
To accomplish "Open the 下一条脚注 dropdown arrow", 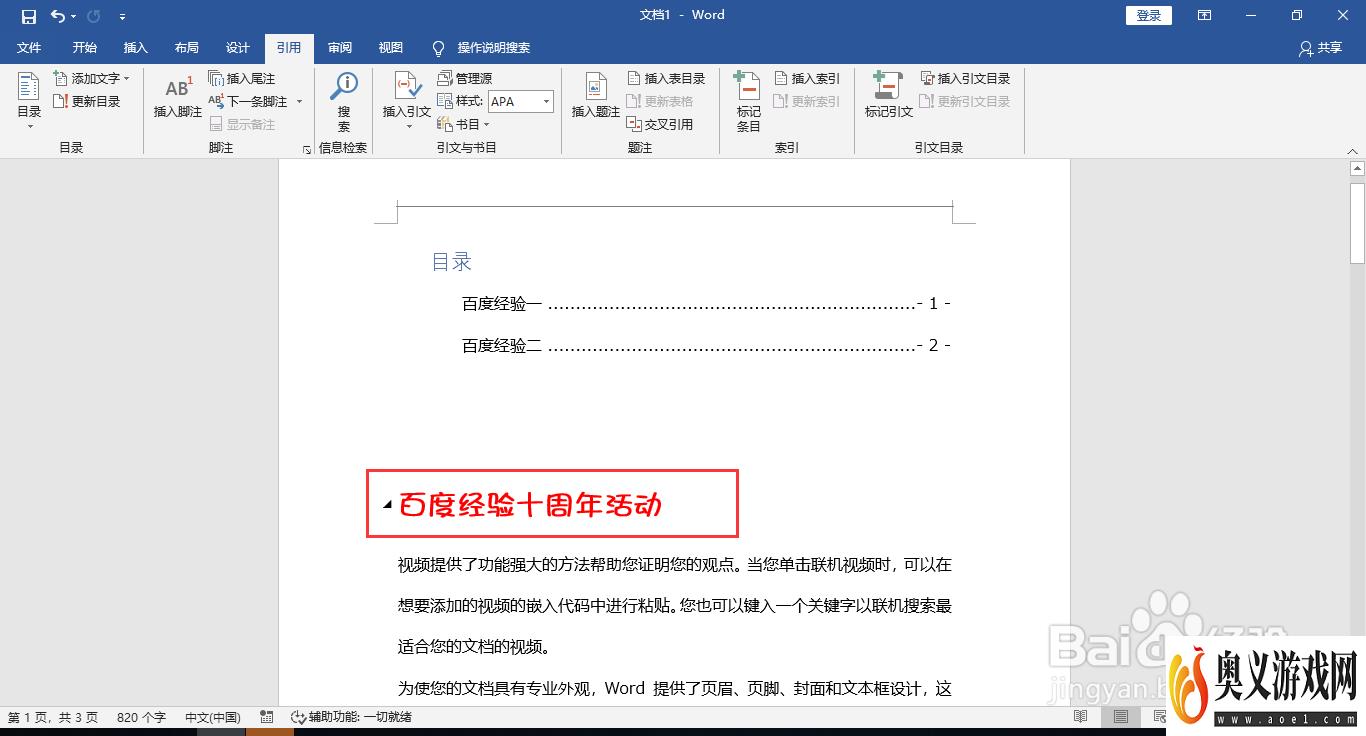I will point(299,101).
